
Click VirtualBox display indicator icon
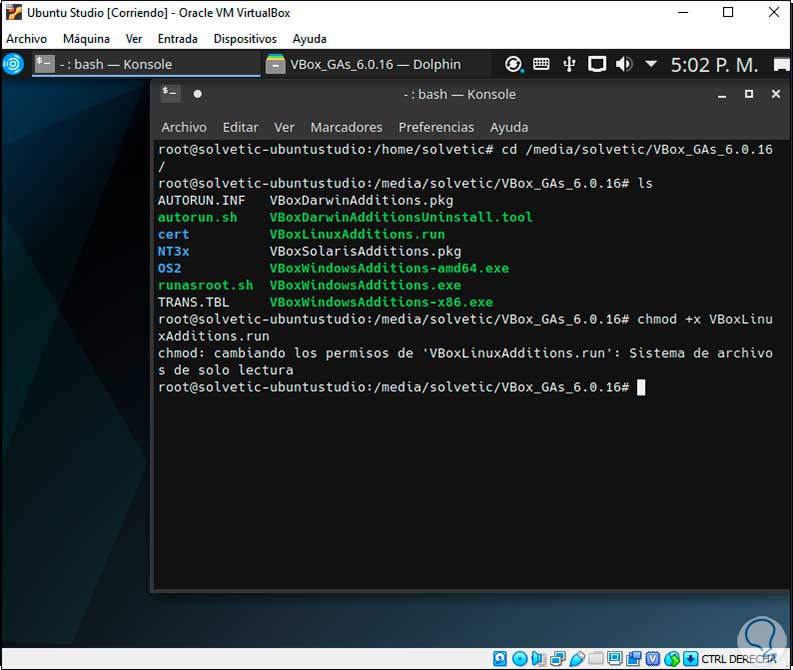coord(615,658)
